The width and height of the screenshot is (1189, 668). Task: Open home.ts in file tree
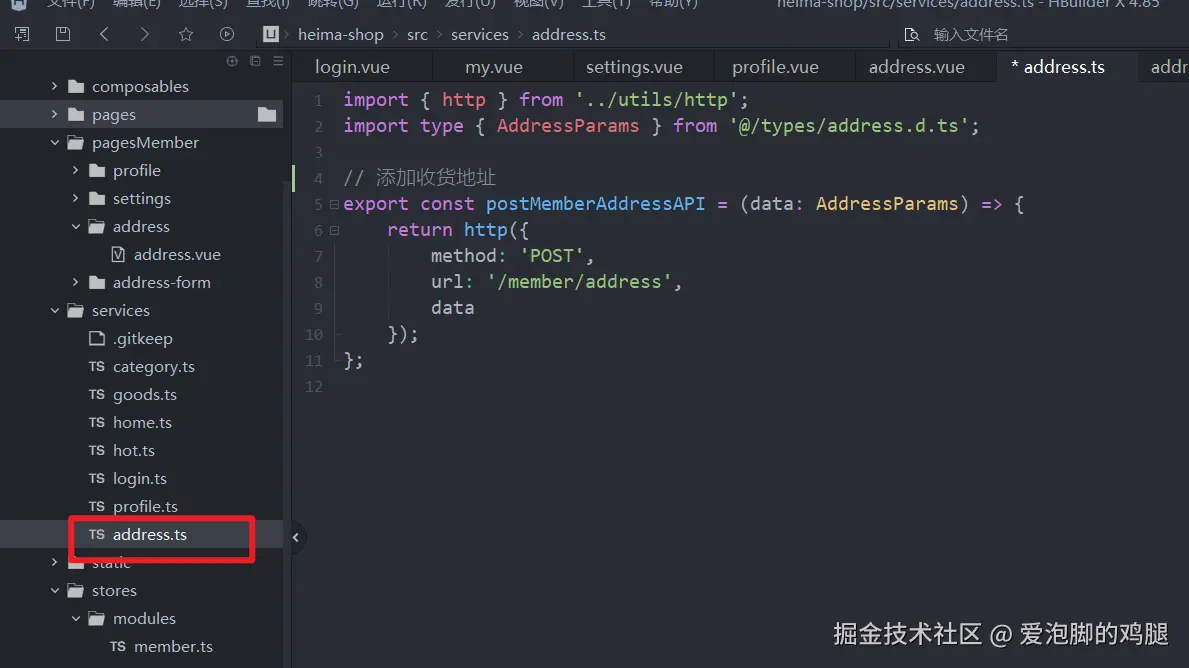click(x=143, y=422)
